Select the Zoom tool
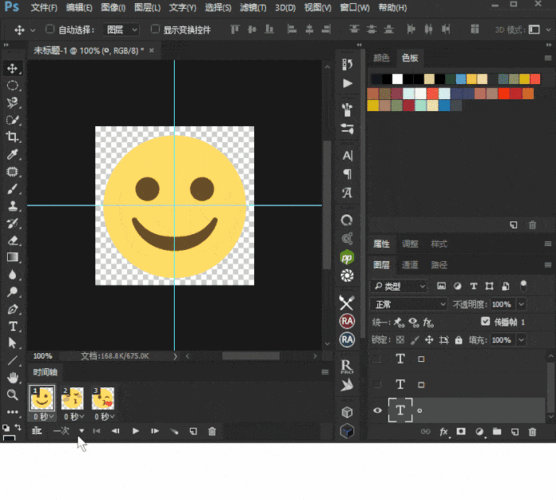556x500 pixels. (x=12, y=395)
